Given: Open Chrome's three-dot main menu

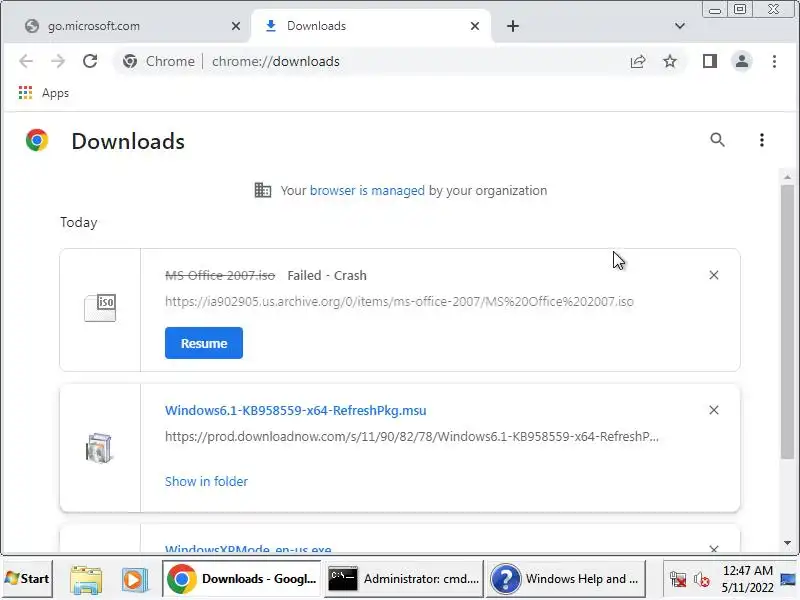Looking at the screenshot, I should [774, 61].
